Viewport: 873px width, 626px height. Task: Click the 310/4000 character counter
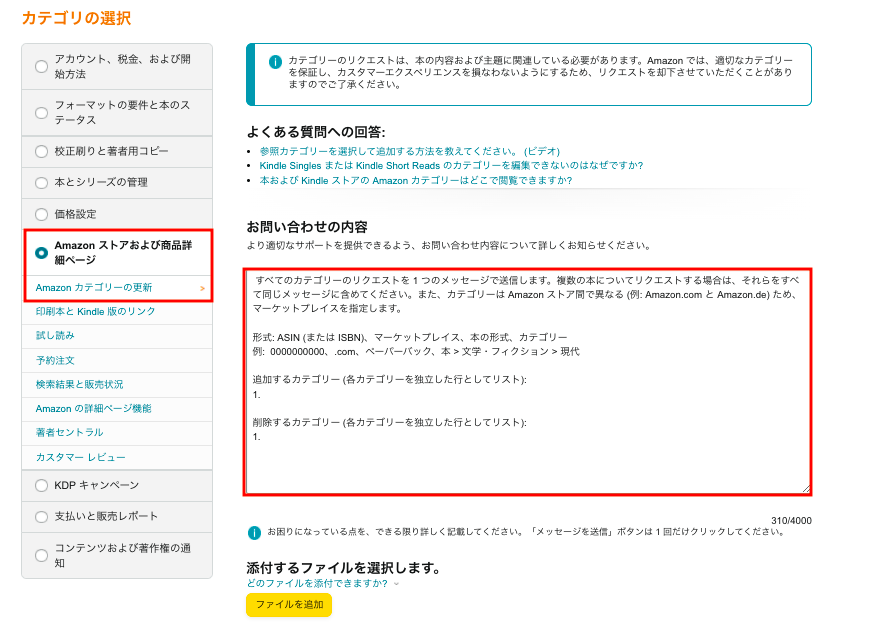791,521
